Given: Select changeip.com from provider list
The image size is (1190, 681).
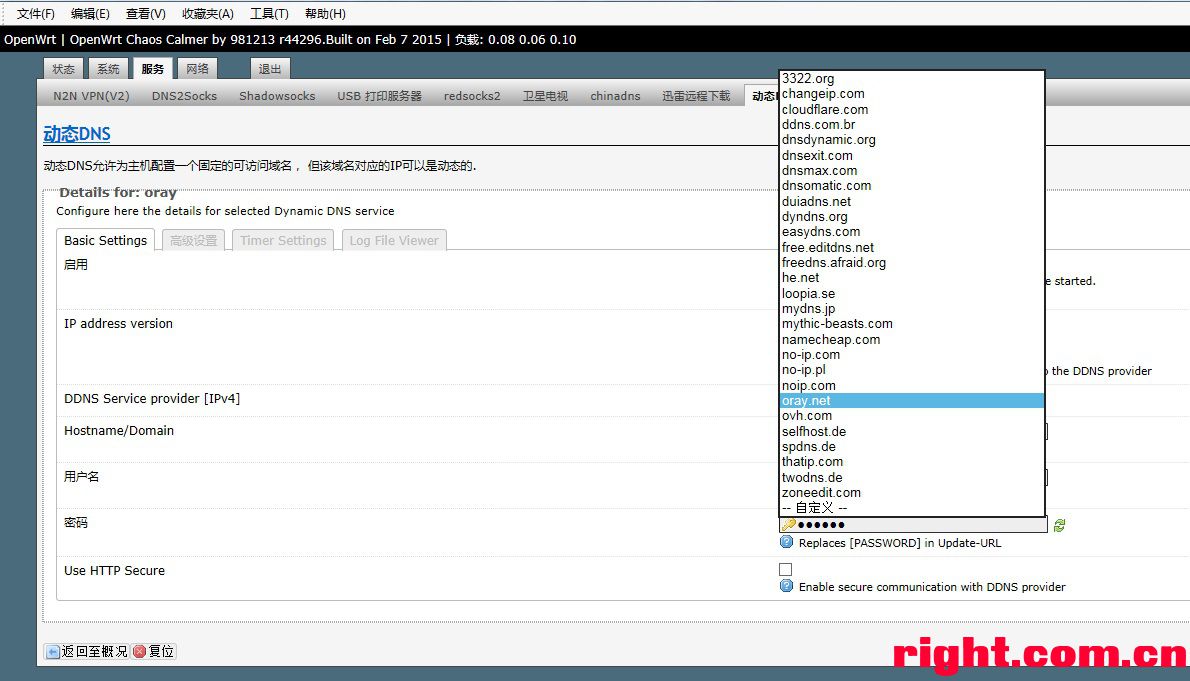Looking at the screenshot, I should coord(912,93).
